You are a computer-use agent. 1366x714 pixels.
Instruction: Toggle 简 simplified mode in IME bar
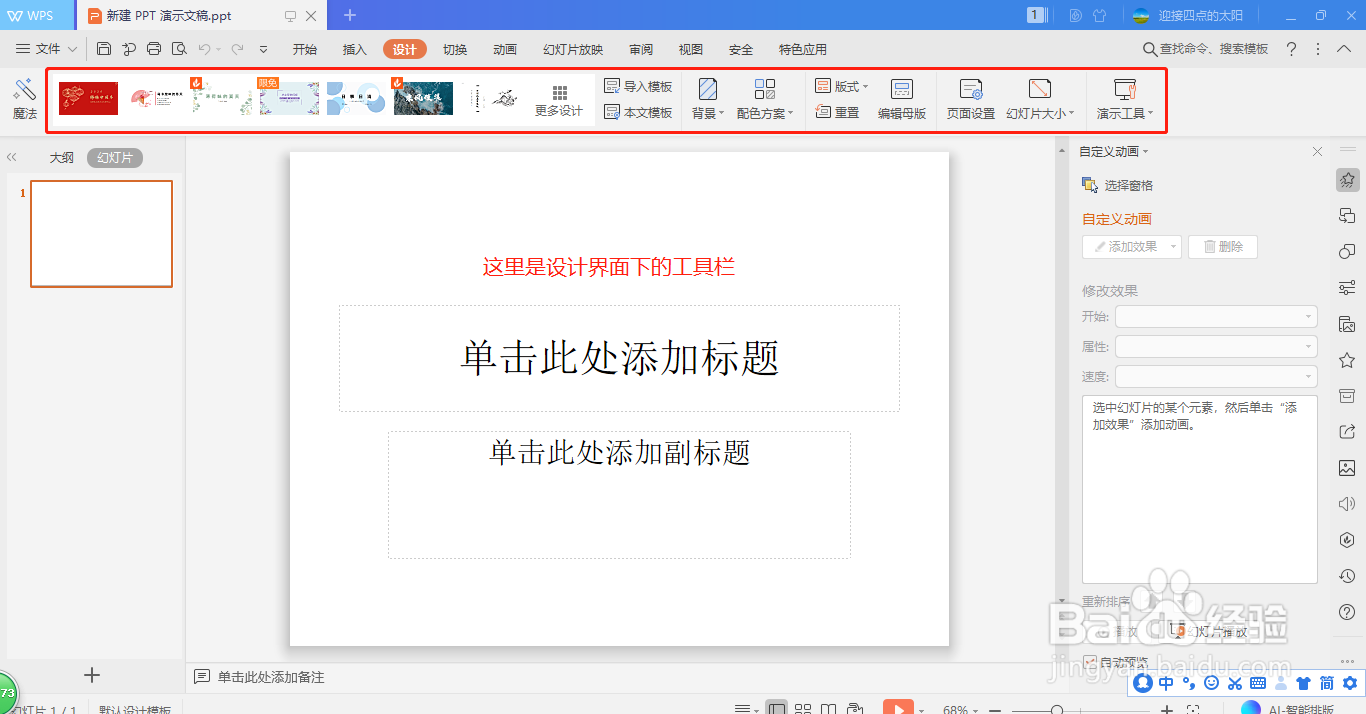click(1326, 683)
